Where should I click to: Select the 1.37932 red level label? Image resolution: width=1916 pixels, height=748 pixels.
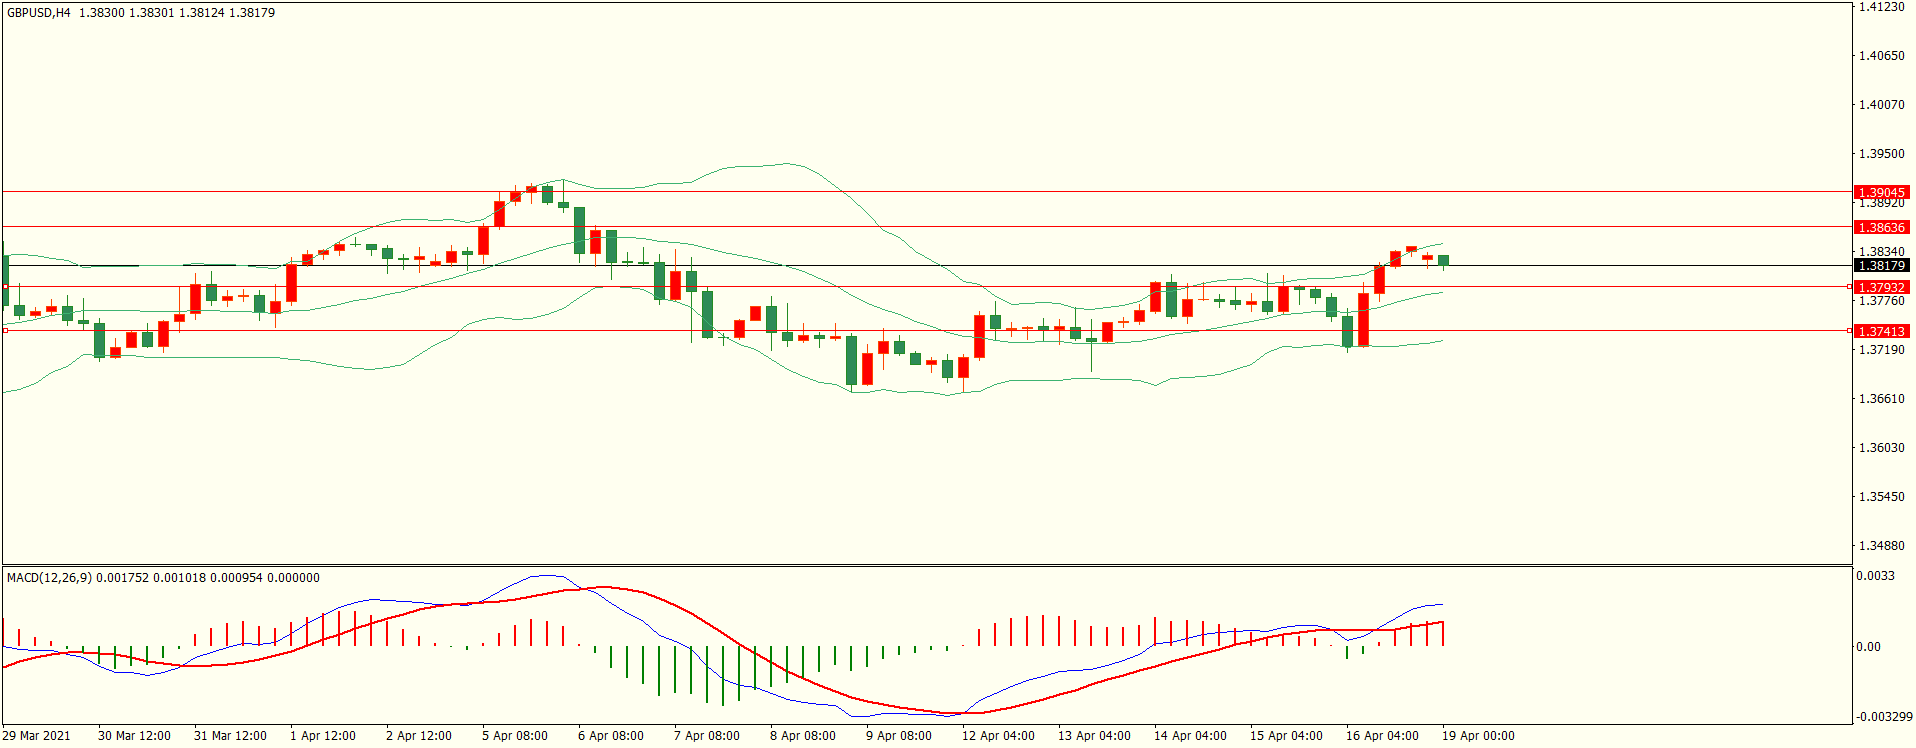pos(1881,287)
